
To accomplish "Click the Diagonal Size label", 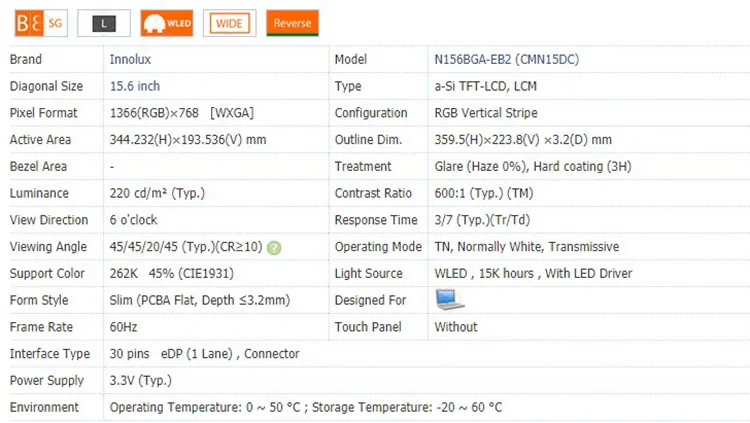I will click(x=46, y=86).
